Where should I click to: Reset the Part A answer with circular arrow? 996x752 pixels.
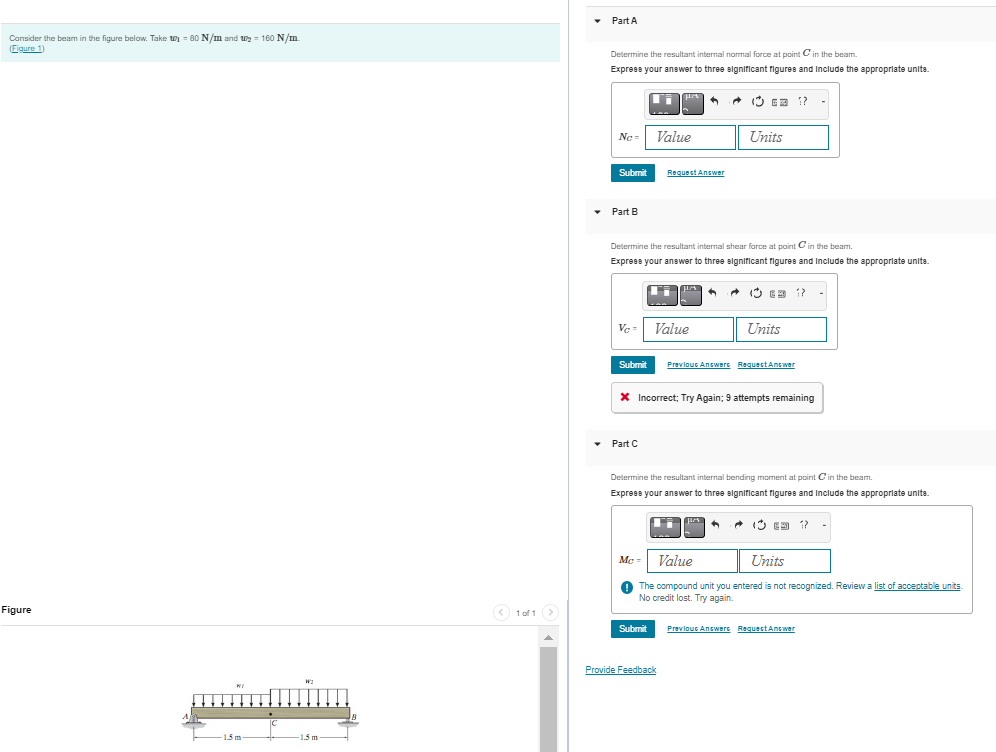(758, 101)
